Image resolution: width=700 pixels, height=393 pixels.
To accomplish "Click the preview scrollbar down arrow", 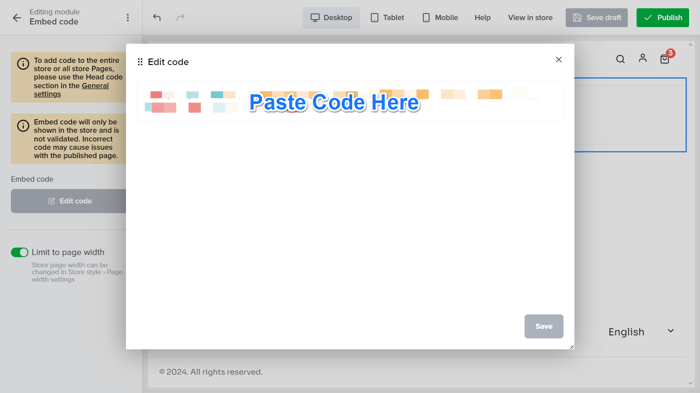I will pos(691,383).
